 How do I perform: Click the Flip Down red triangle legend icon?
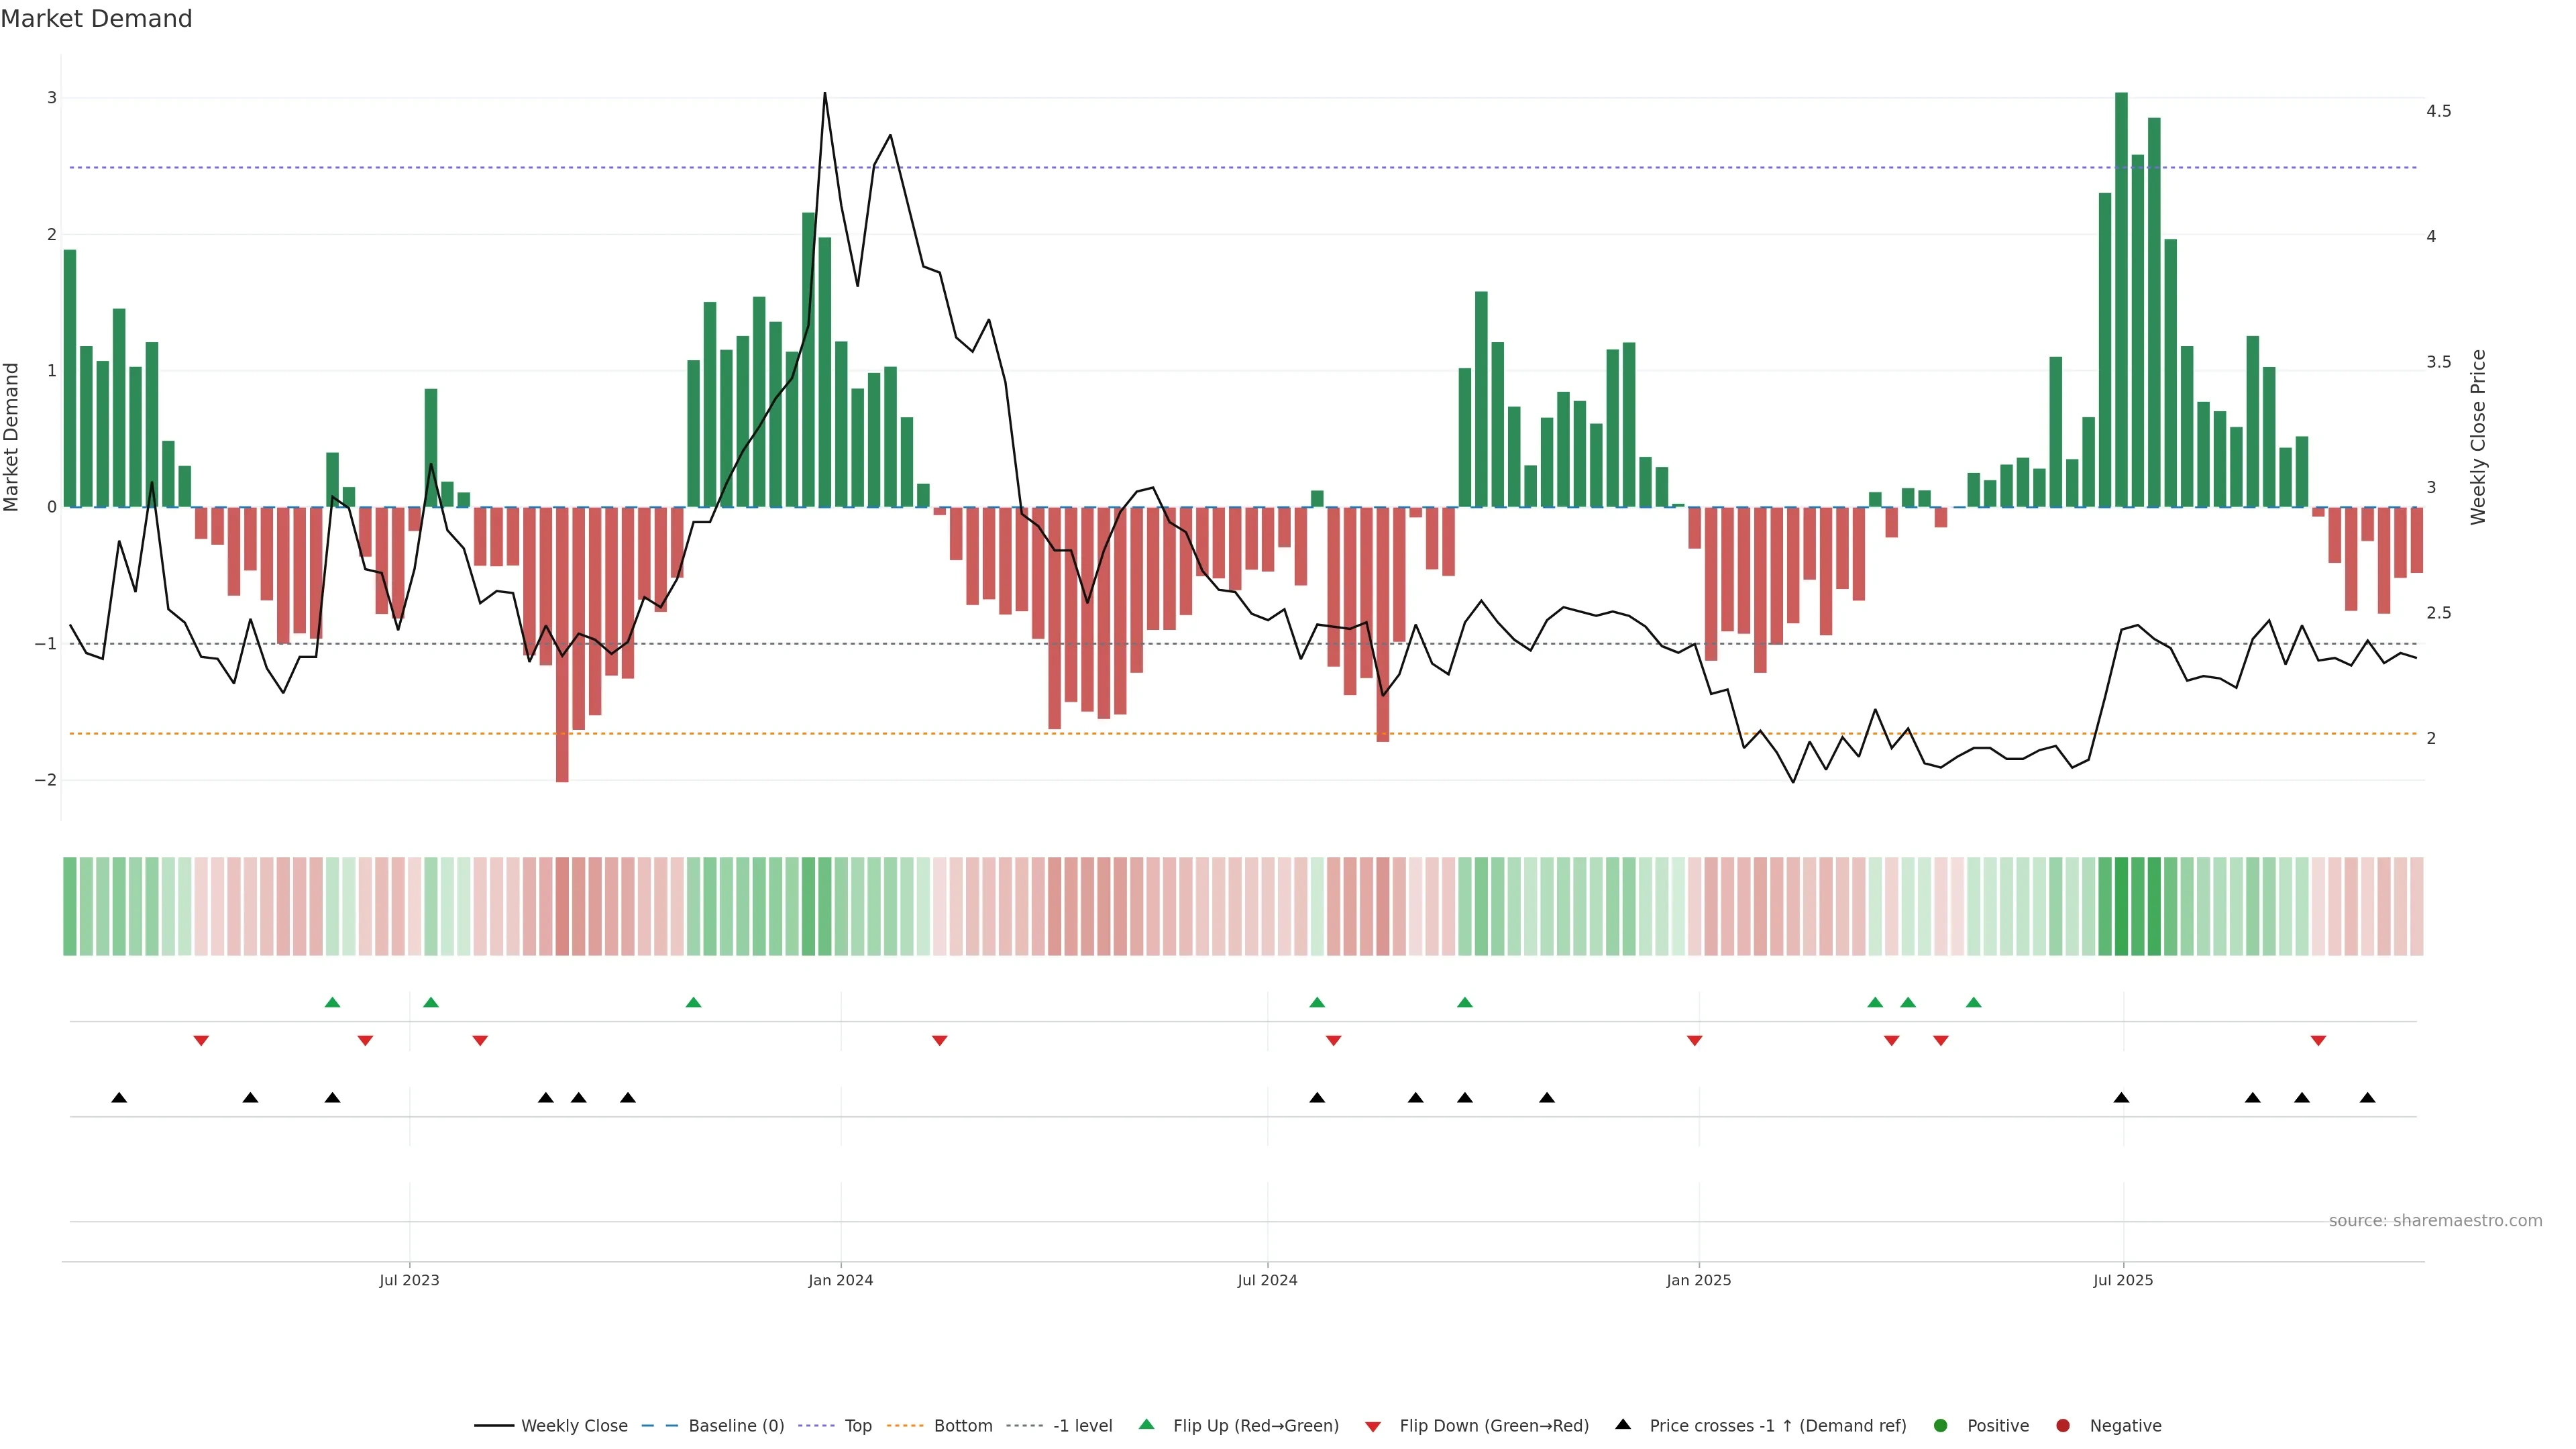(x=1373, y=1426)
